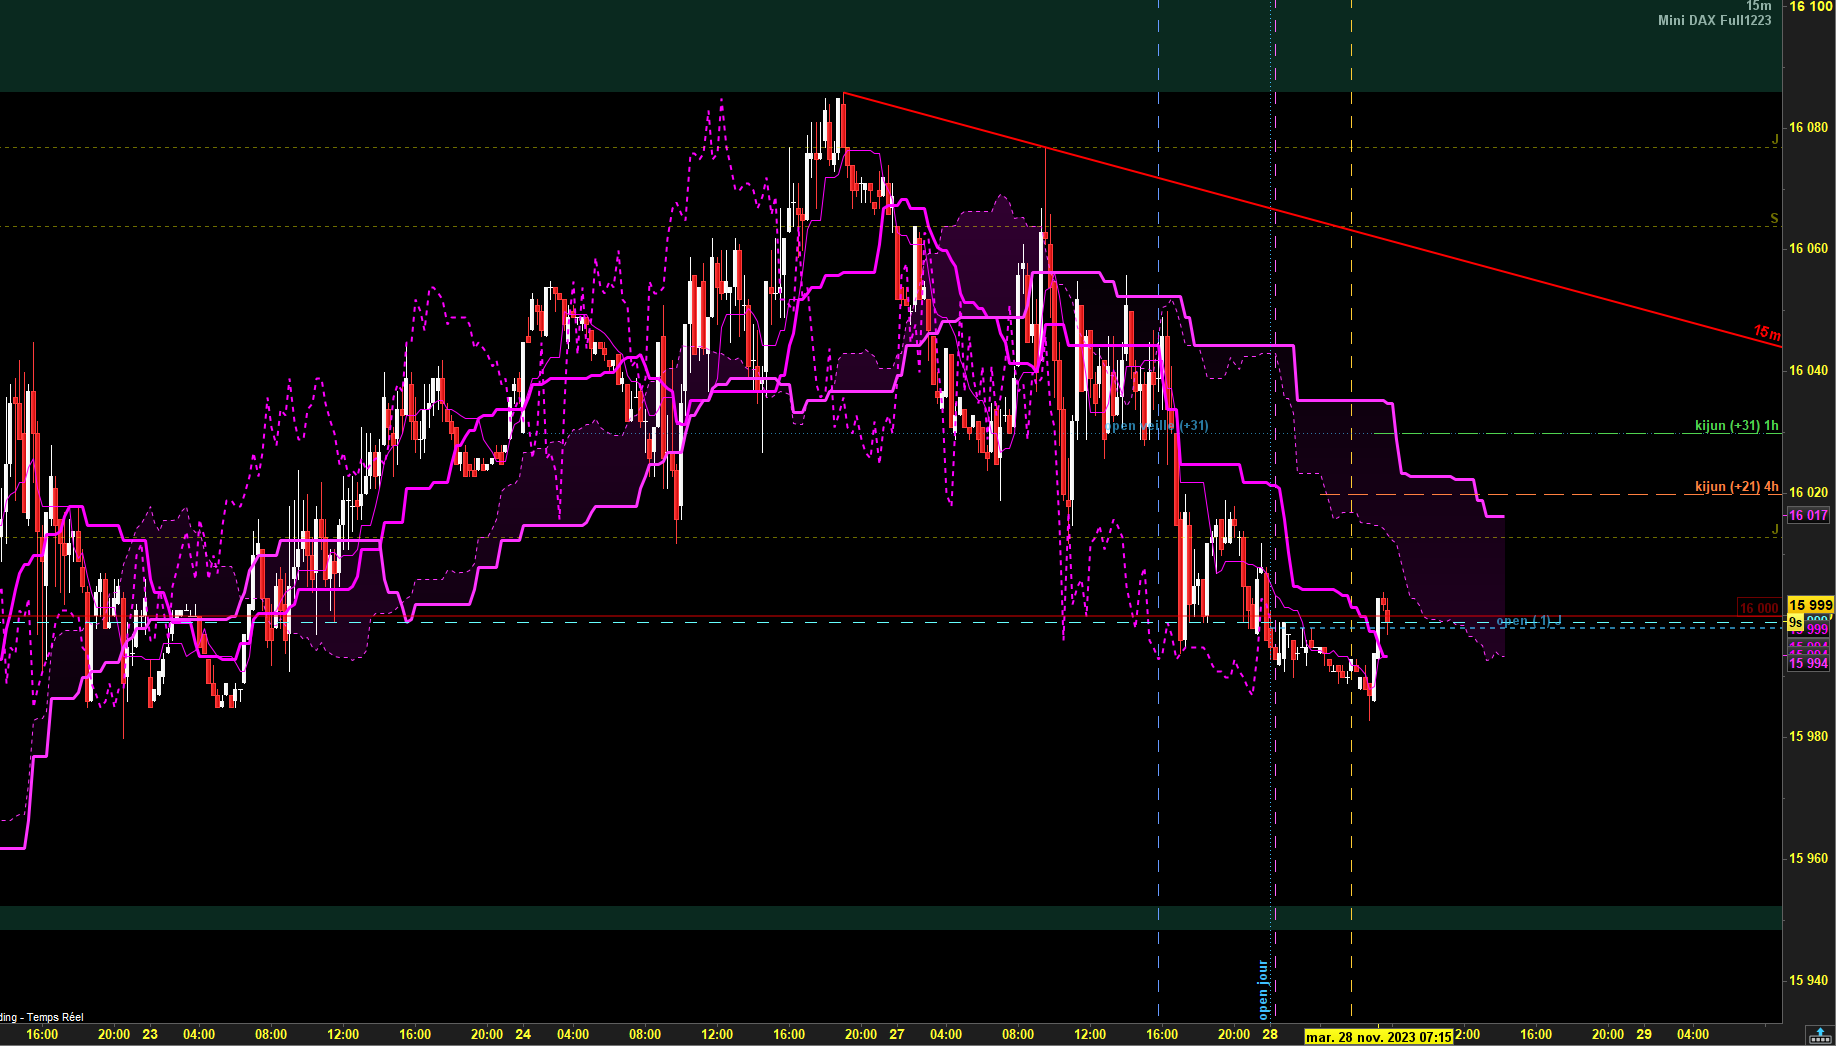
Task: Click the blue arrow icon in bottom-right corner
Action: pyautogui.click(x=1820, y=1035)
